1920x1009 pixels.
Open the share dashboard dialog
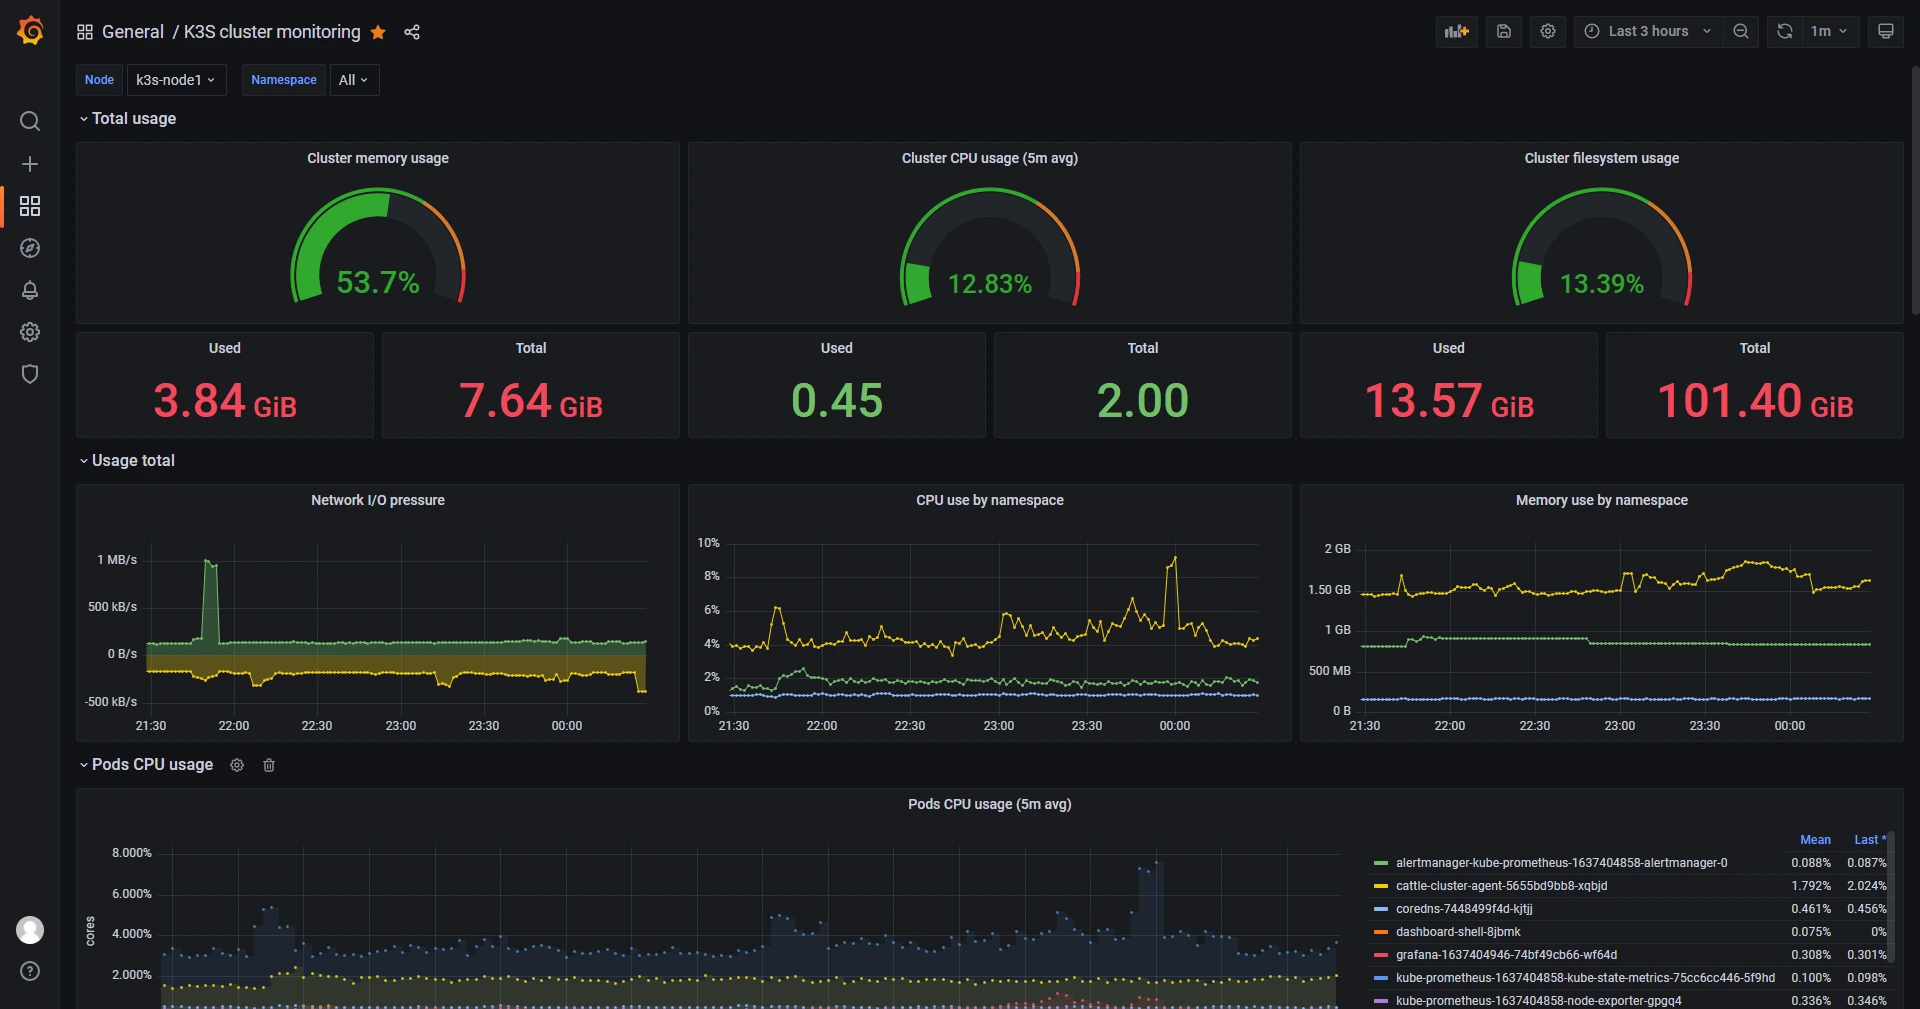tap(411, 32)
